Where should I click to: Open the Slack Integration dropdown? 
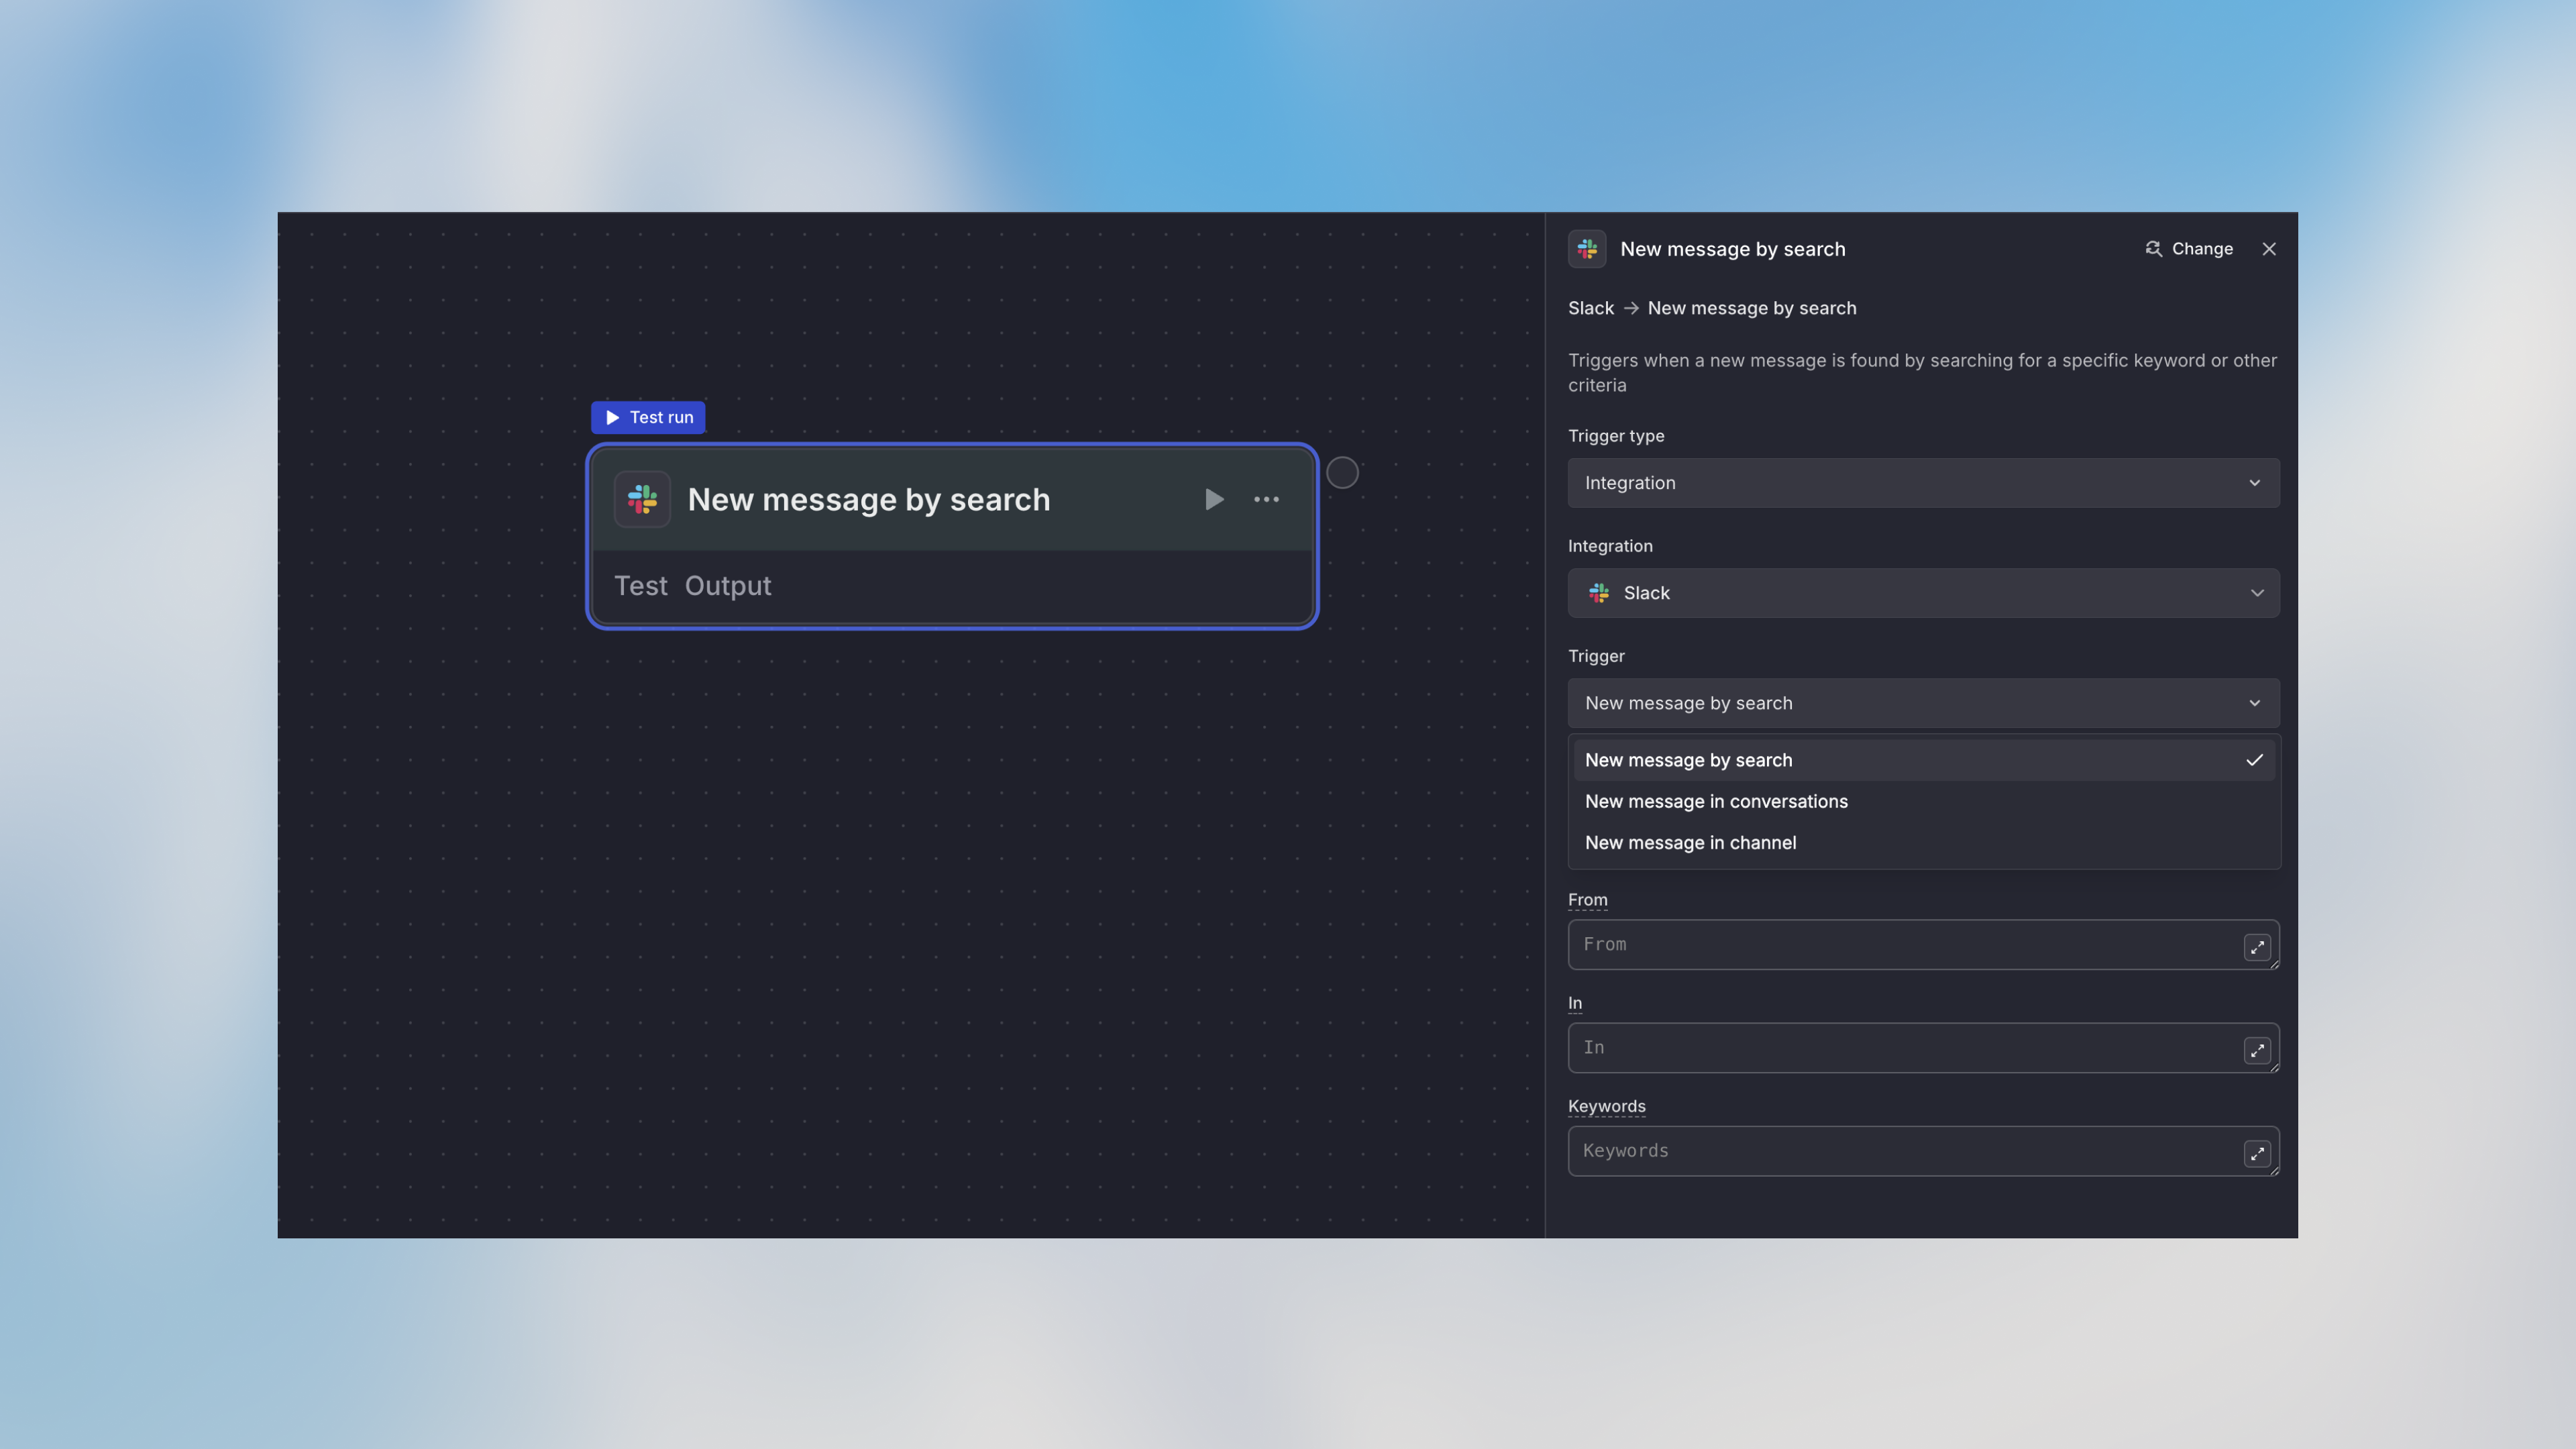[1922, 593]
